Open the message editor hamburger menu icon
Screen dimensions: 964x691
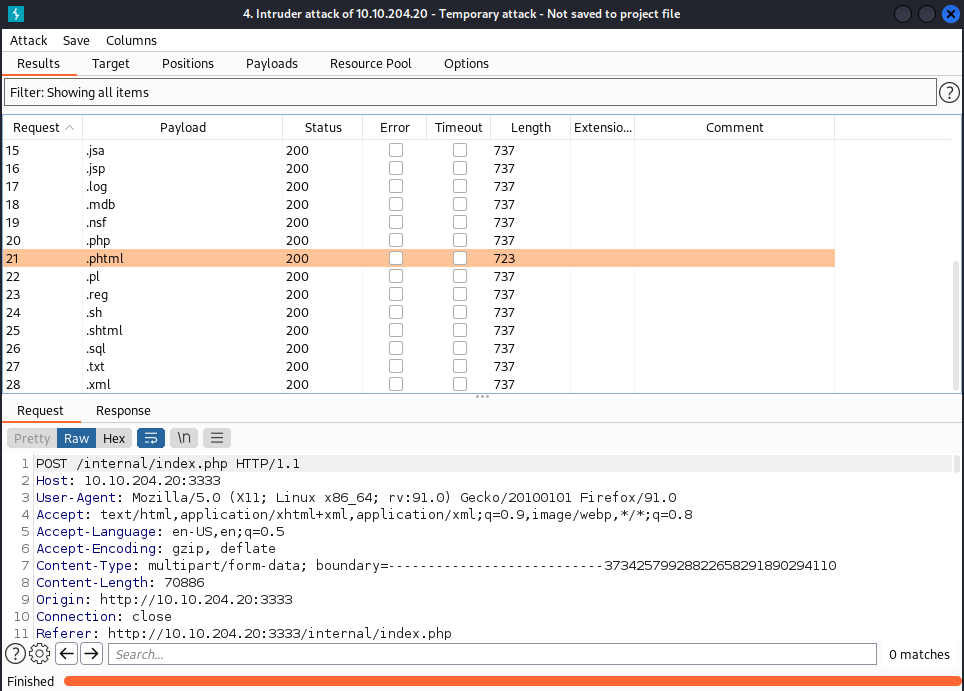217,438
